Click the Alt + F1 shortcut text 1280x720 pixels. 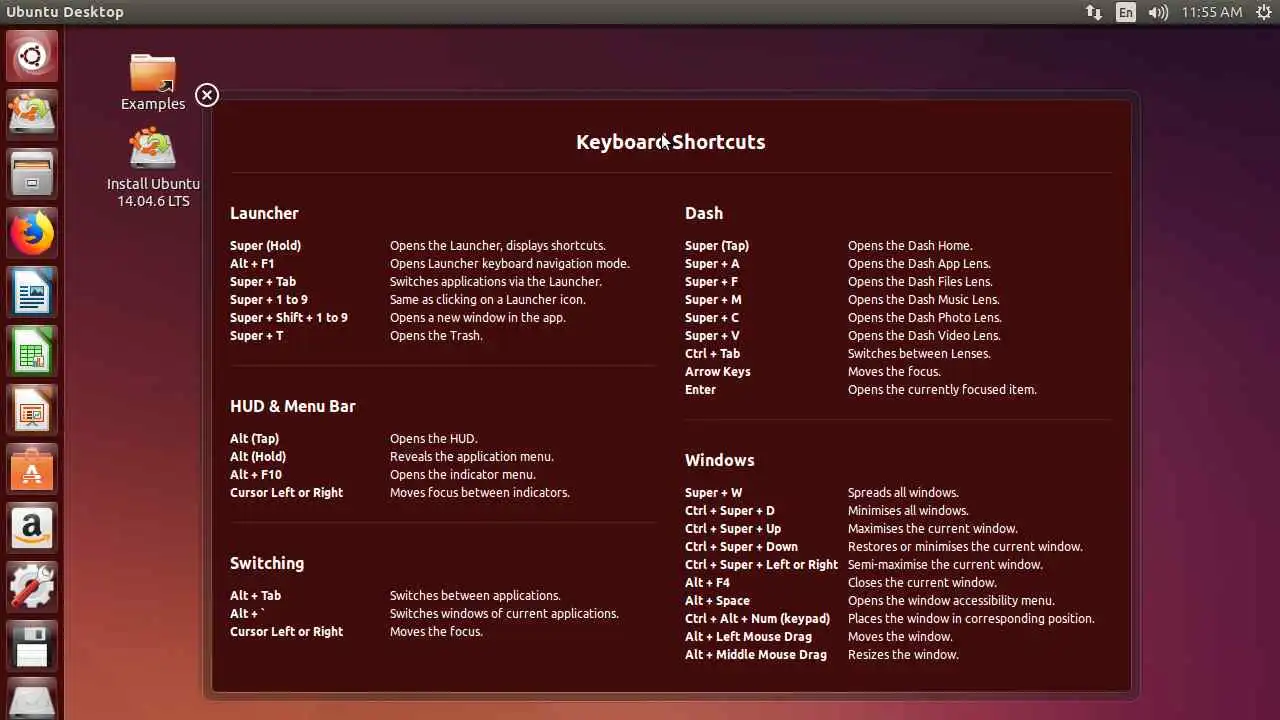[252, 263]
